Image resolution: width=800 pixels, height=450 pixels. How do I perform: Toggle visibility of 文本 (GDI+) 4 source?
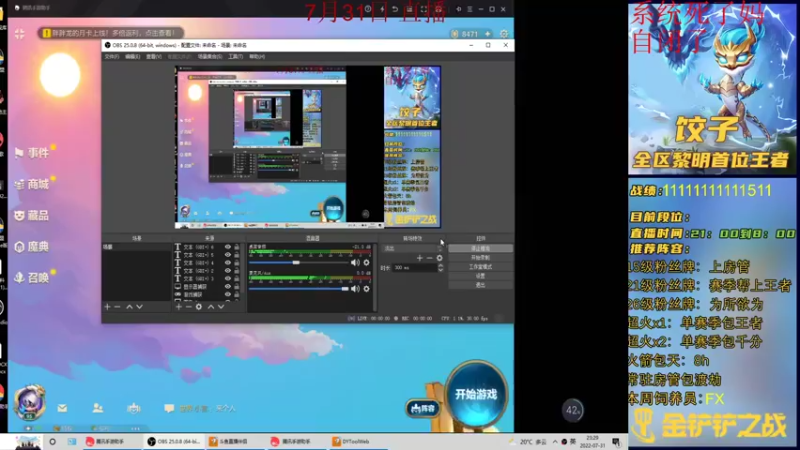228,263
